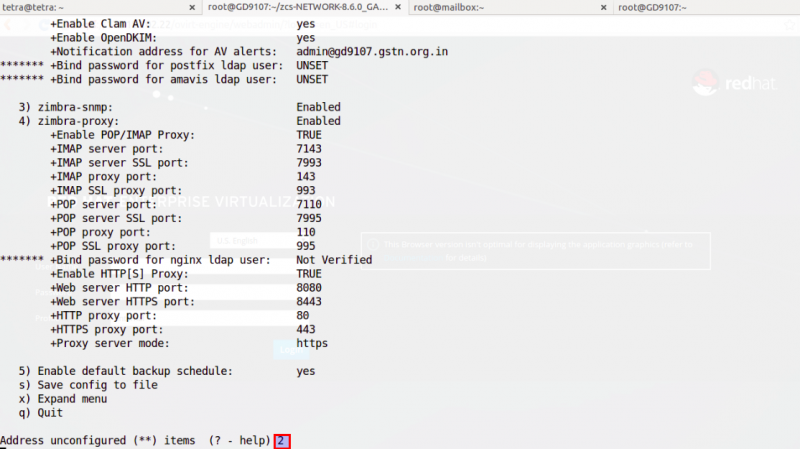Click the Proxy server mode value https
This screenshot has width=800, height=449.
312,343
